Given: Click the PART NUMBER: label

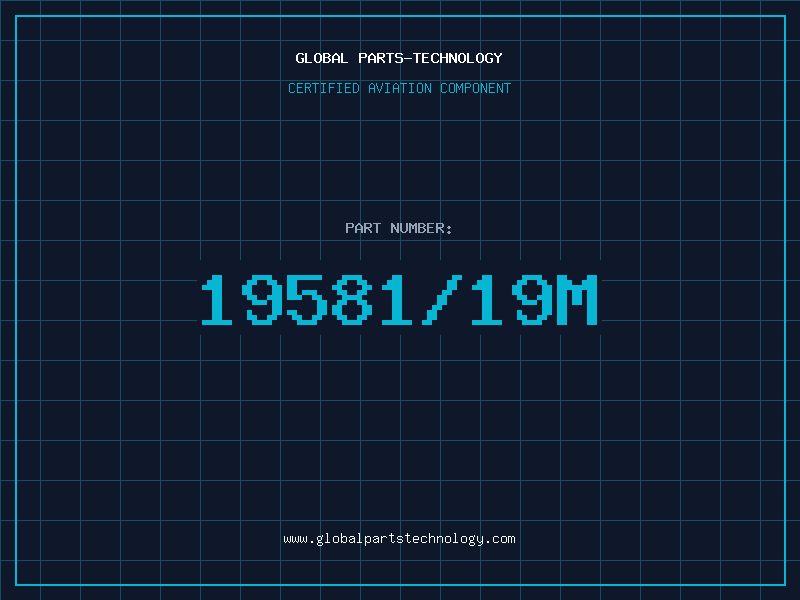Looking at the screenshot, I should (399, 228).
